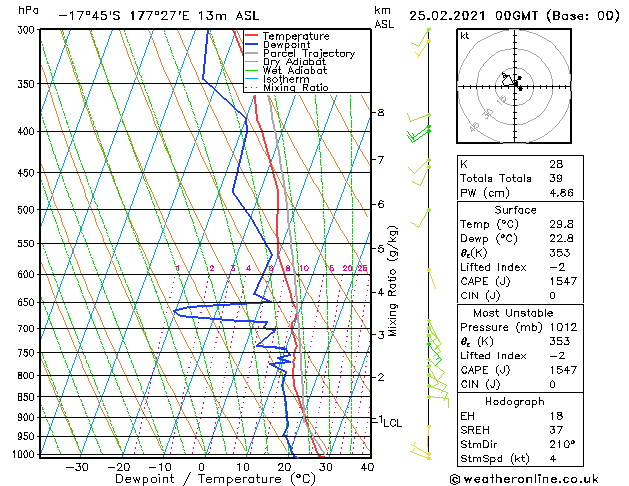Screen dimensions: 629x486
Task: Click the dry dewpoint spike near 670 hPa
Action: (176, 312)
